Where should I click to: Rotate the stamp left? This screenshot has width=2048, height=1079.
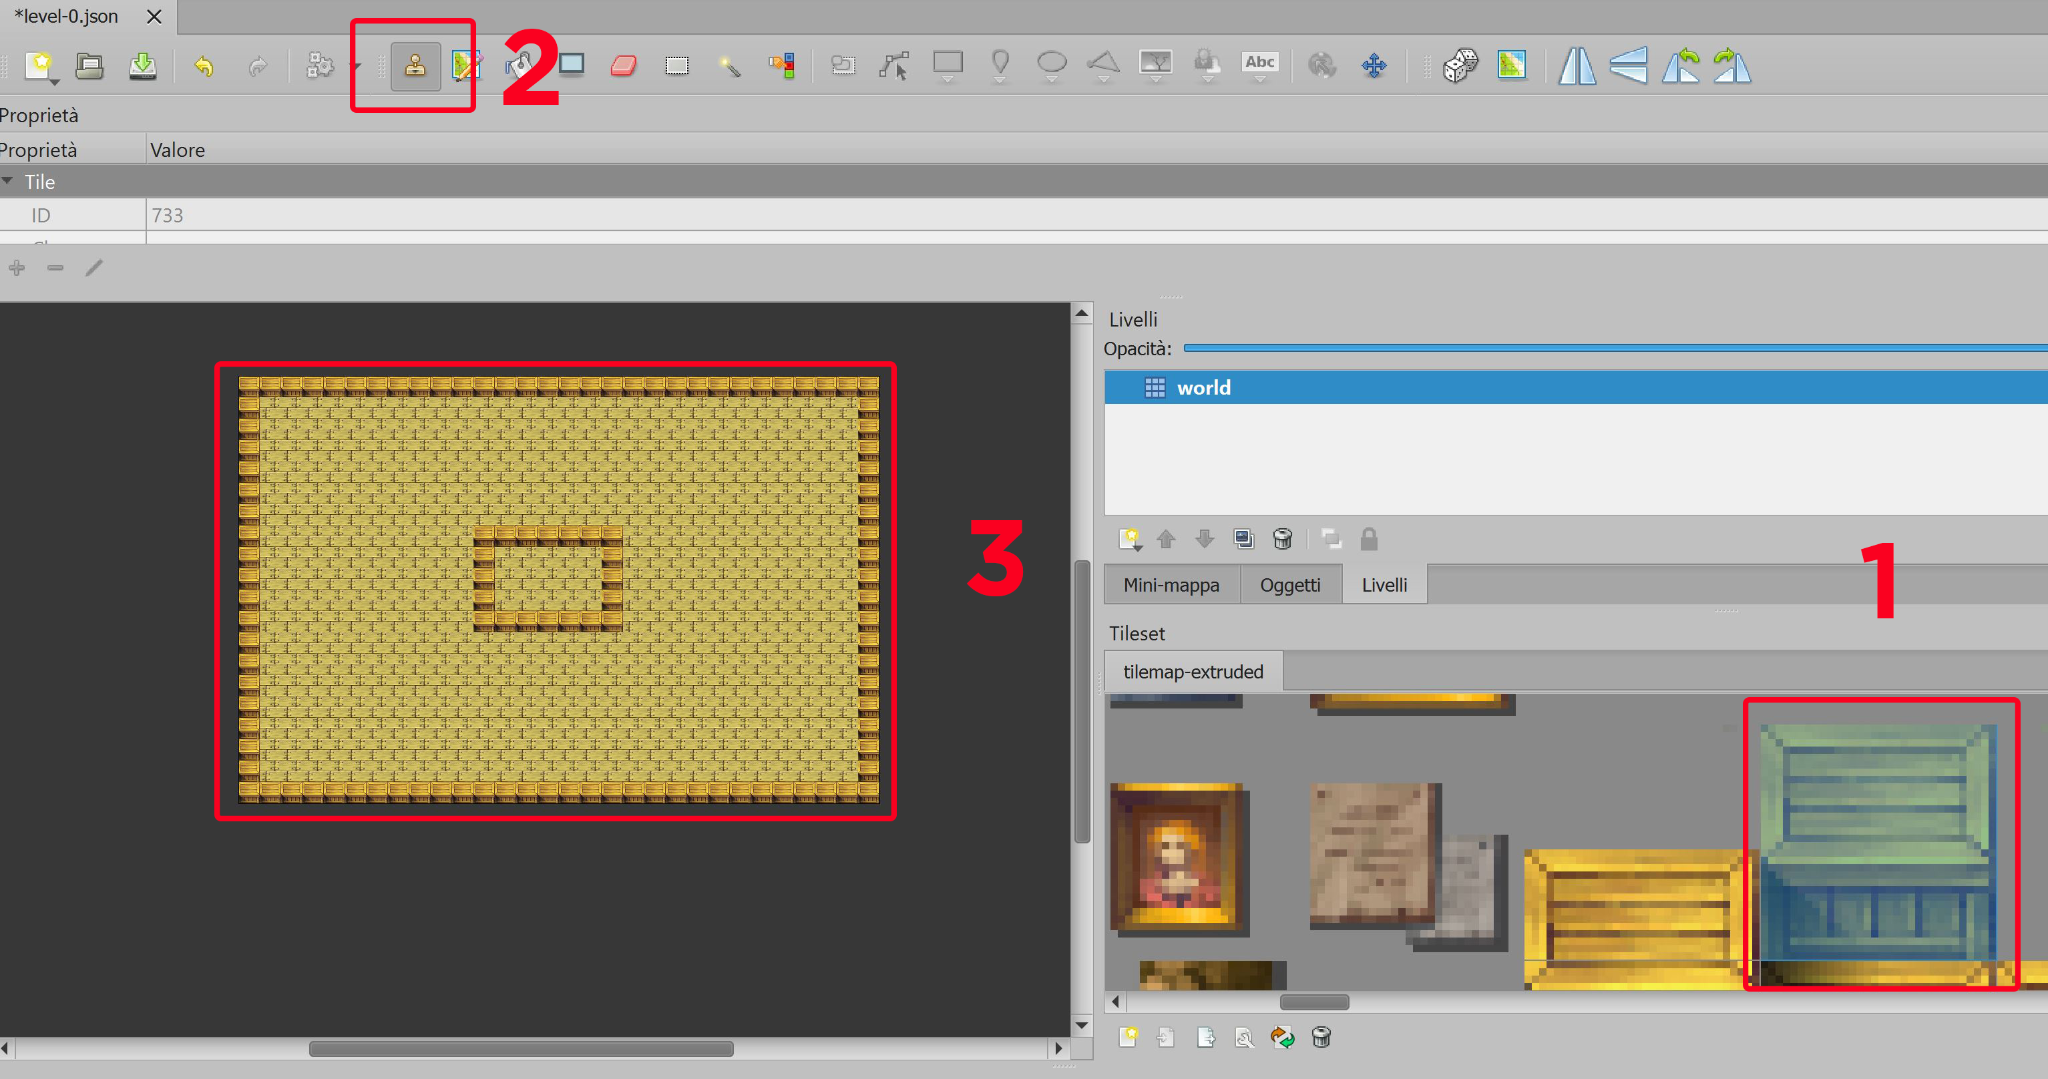coord(1681,66)
